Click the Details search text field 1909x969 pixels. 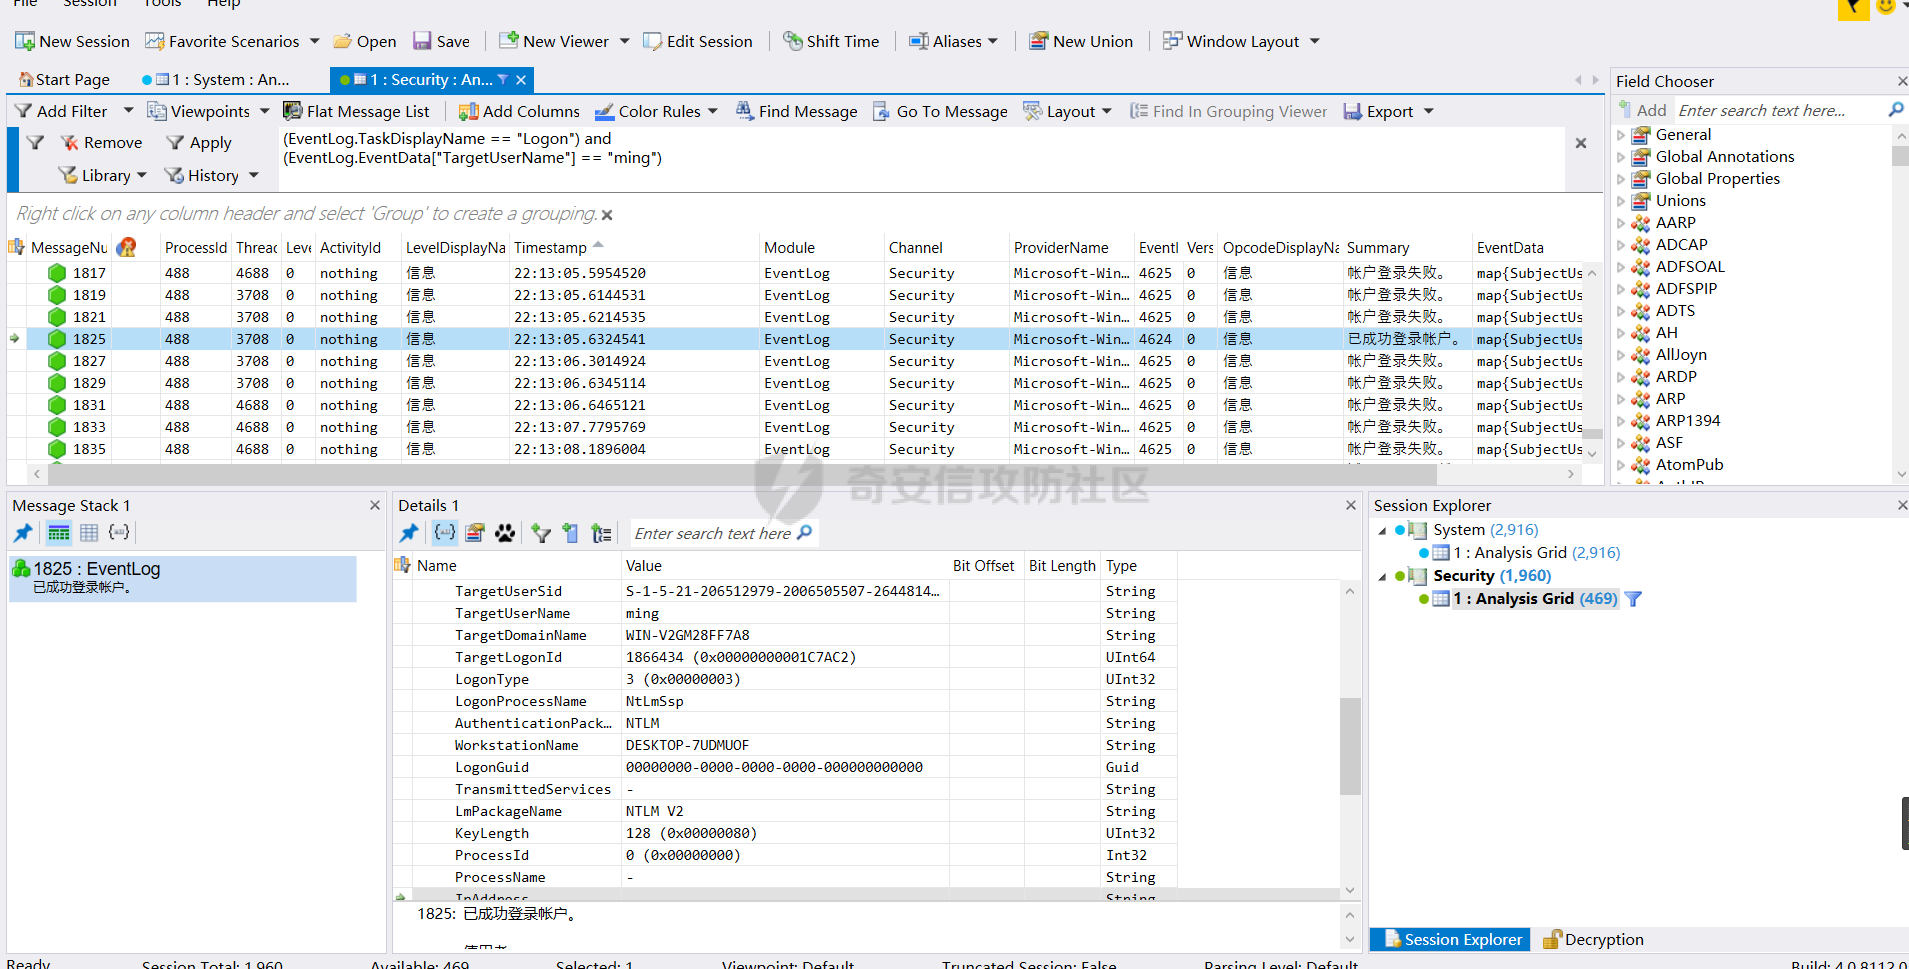[714, 534]
